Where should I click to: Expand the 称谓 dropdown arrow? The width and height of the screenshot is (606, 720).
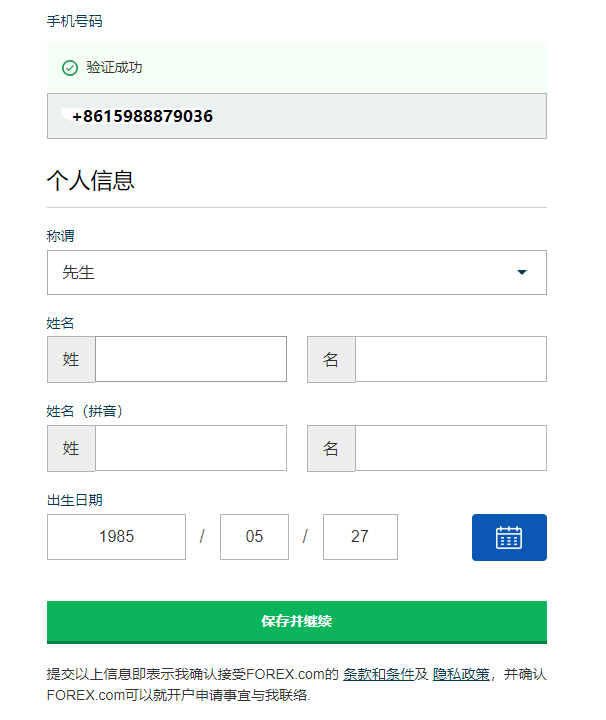[x=521, y=273]
